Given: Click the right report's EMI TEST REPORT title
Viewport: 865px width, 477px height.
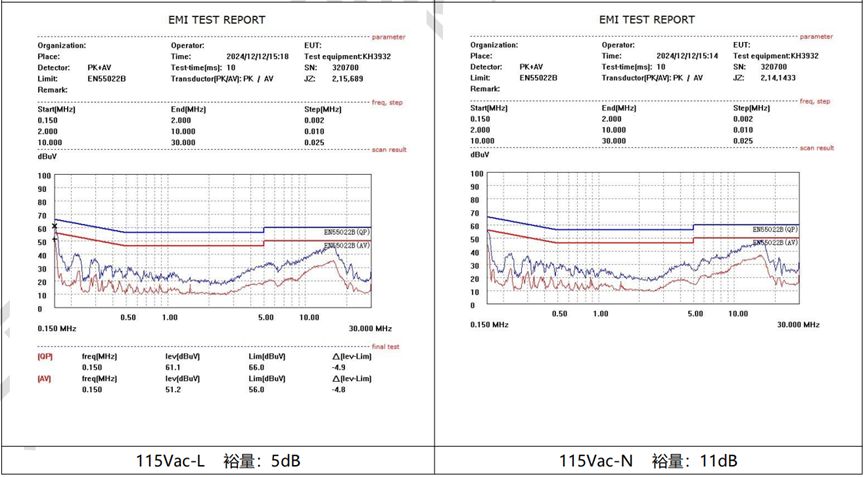Looking at the screenshot, I should 647,19.
